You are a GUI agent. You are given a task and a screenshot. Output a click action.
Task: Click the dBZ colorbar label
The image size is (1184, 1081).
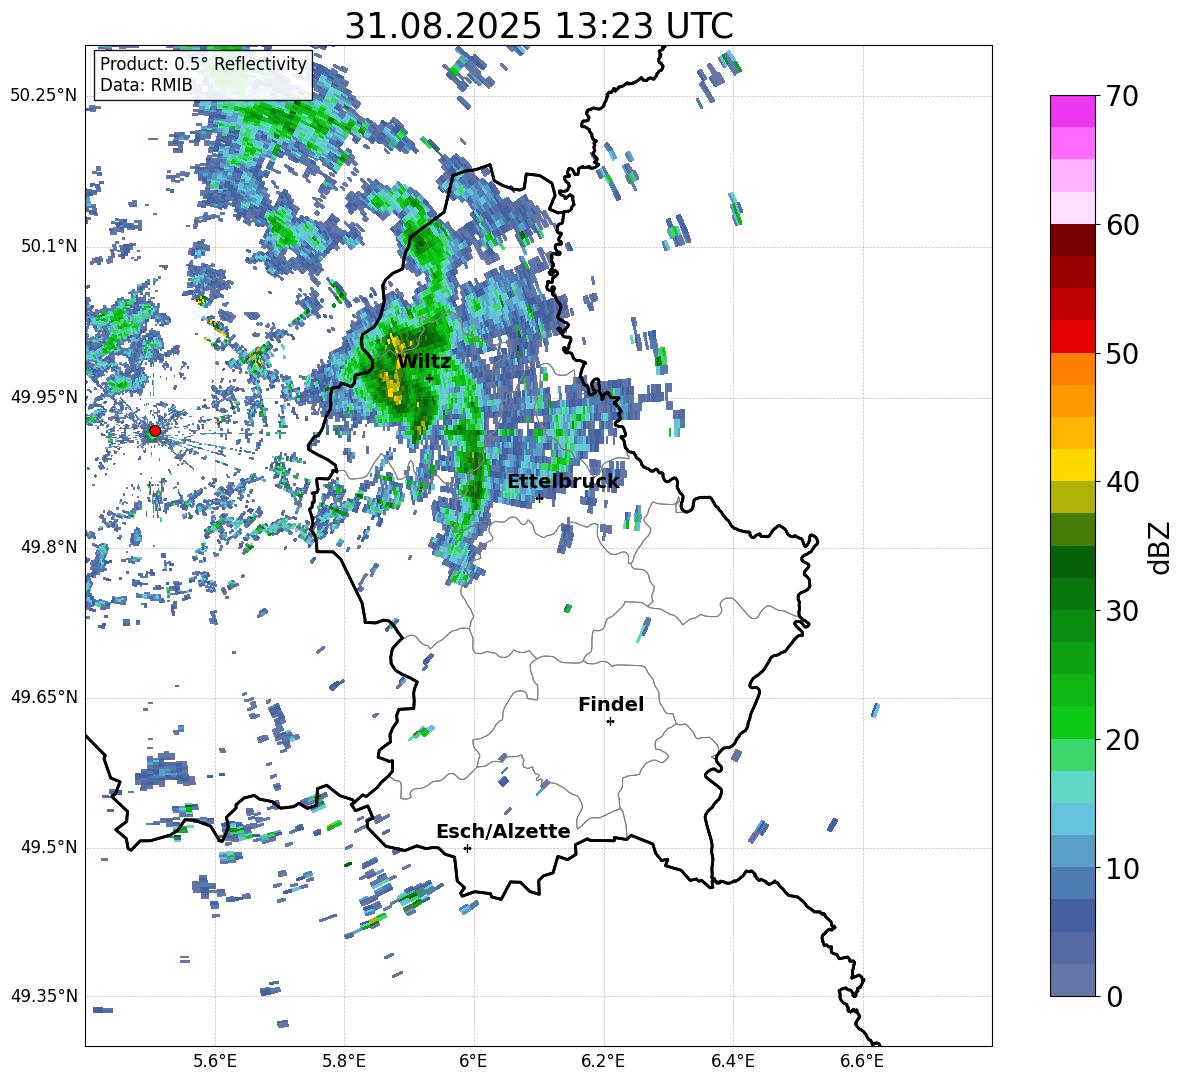pyautogui.click(x=1161, y=547)
